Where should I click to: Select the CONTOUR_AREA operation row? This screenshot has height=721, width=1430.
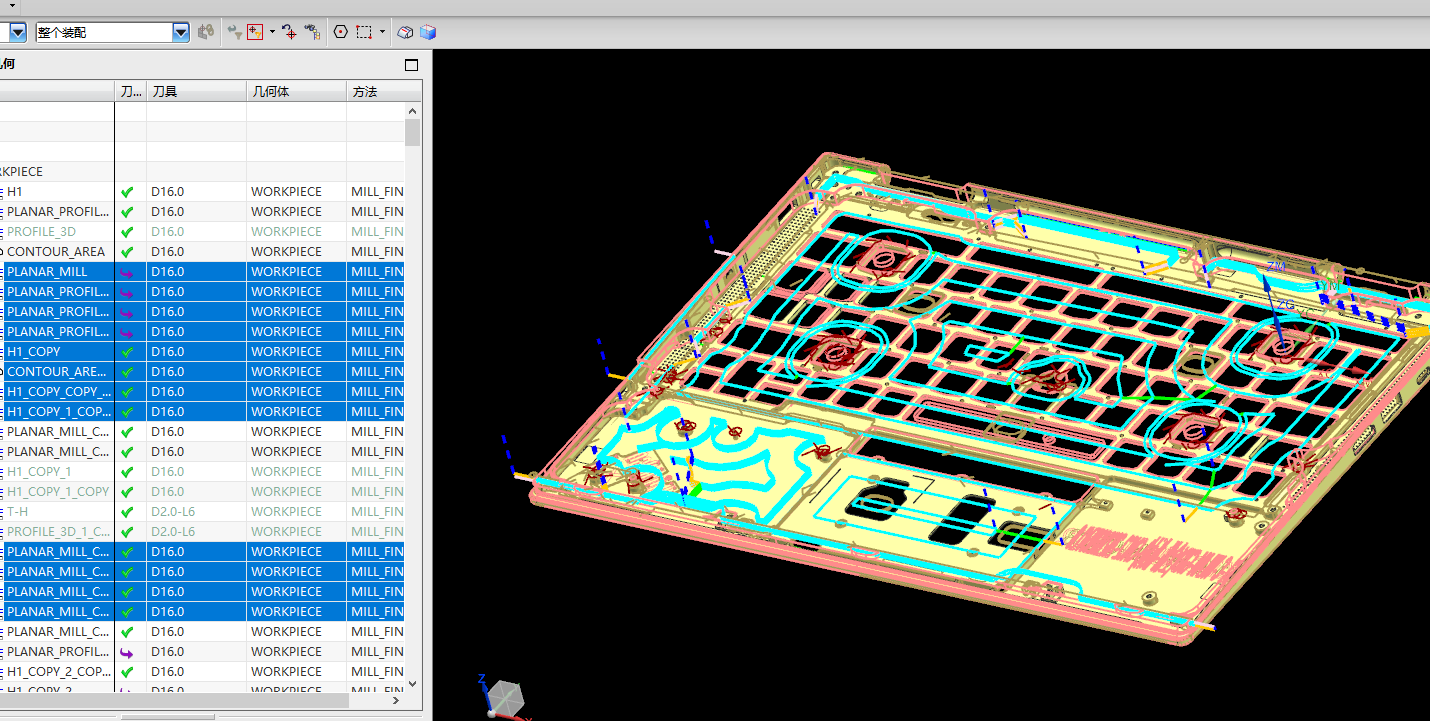click(57, 251)
